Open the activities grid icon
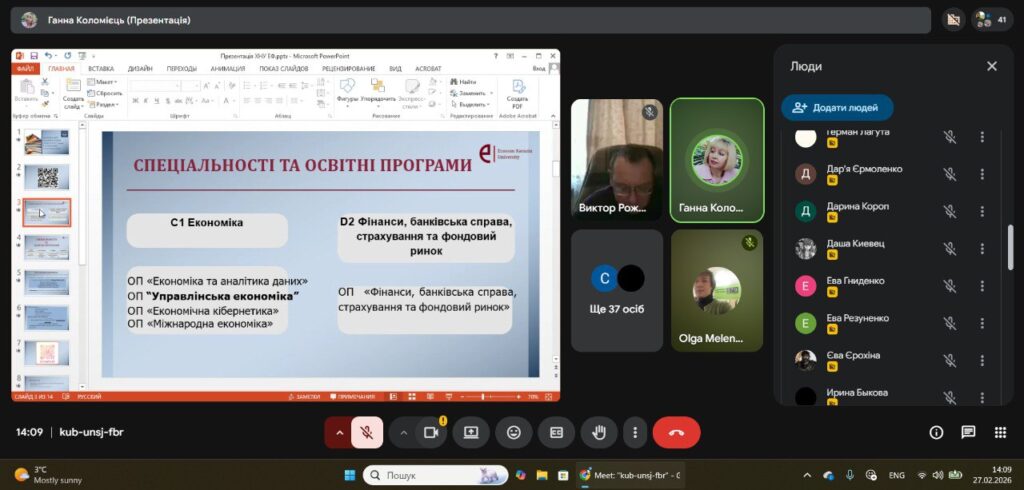Screen dimensions: 1024x490 coord(1000,432)
